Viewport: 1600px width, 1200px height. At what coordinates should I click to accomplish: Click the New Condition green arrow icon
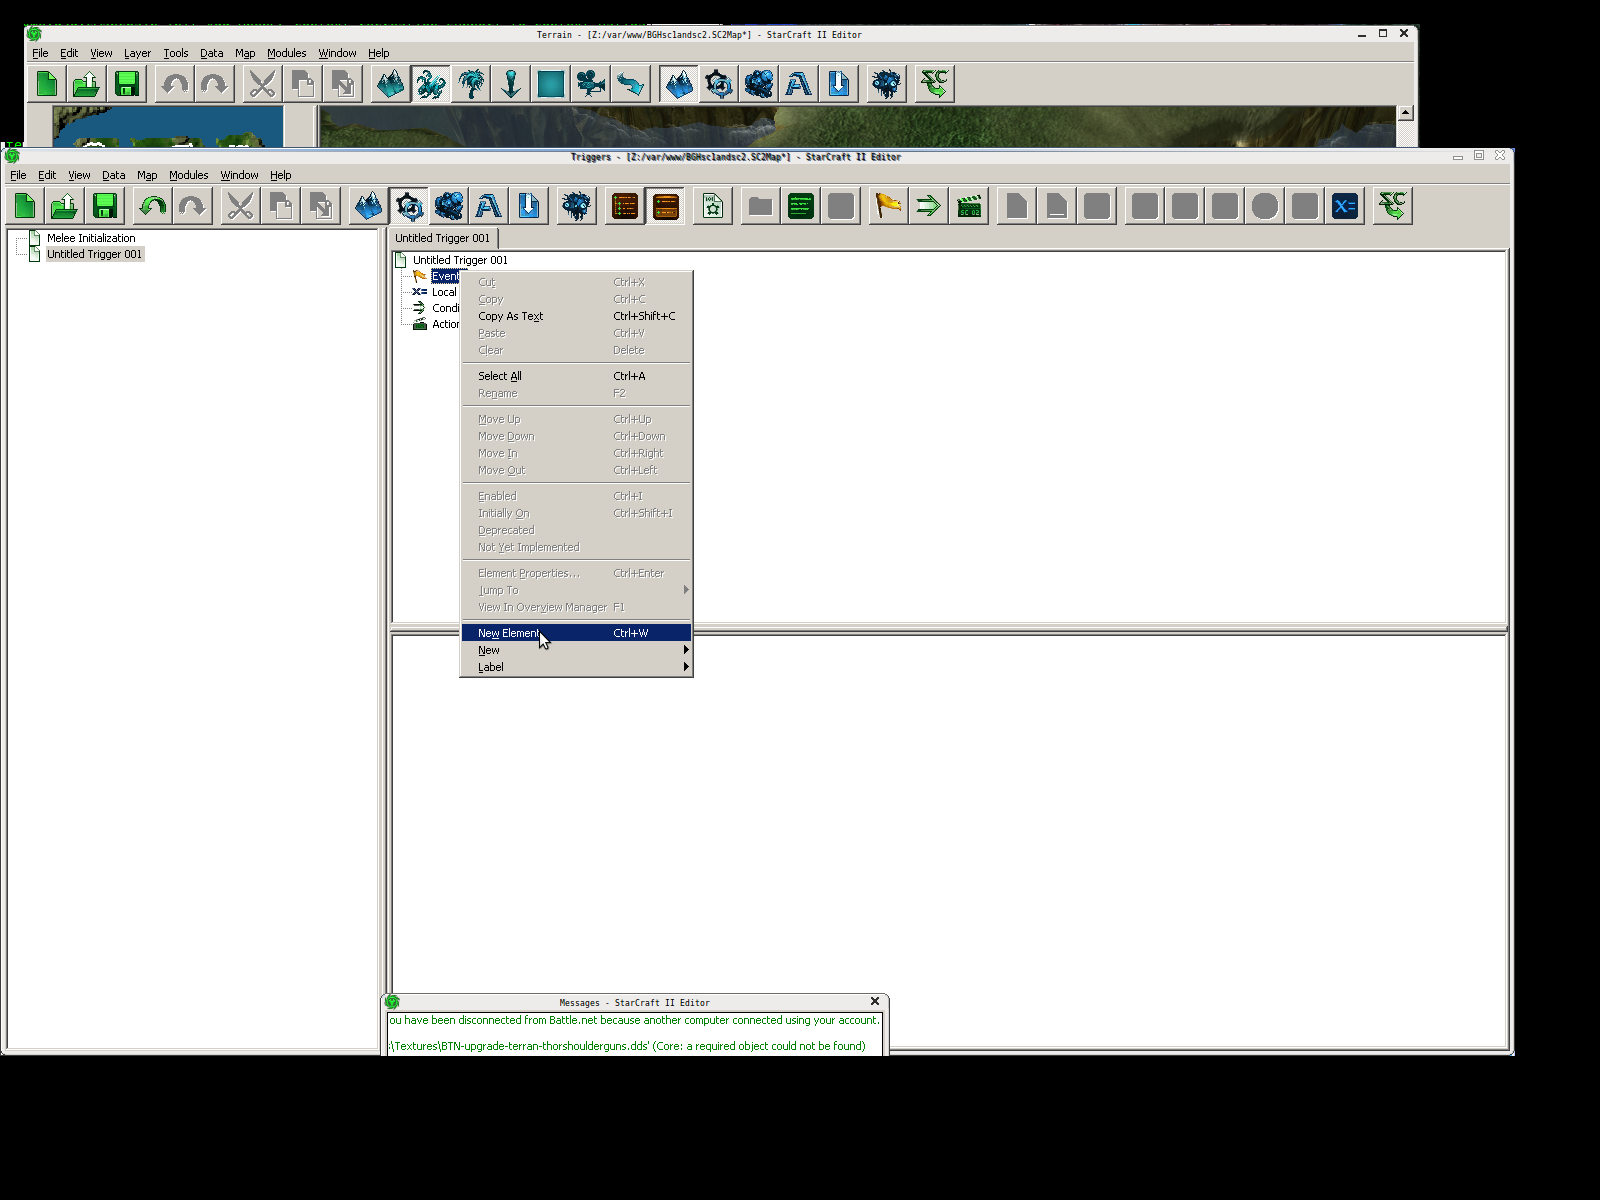(x=928, y=206)
